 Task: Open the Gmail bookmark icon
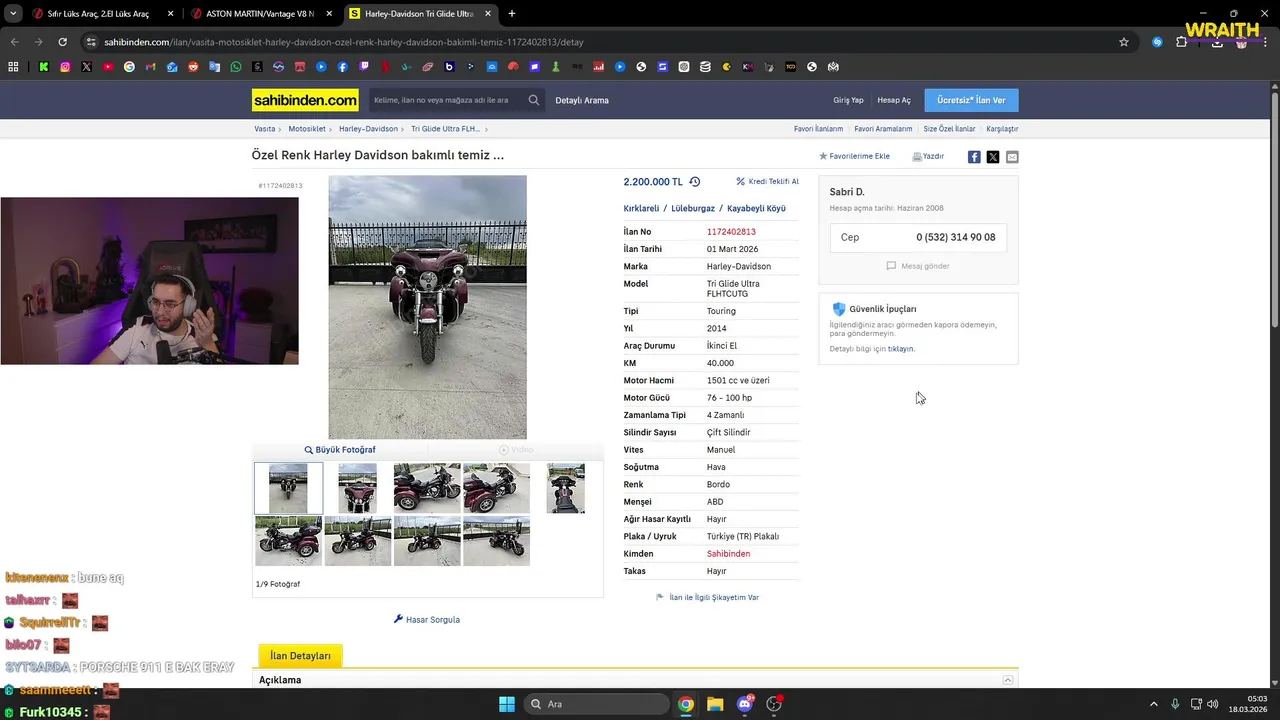(x=151, y=67)
